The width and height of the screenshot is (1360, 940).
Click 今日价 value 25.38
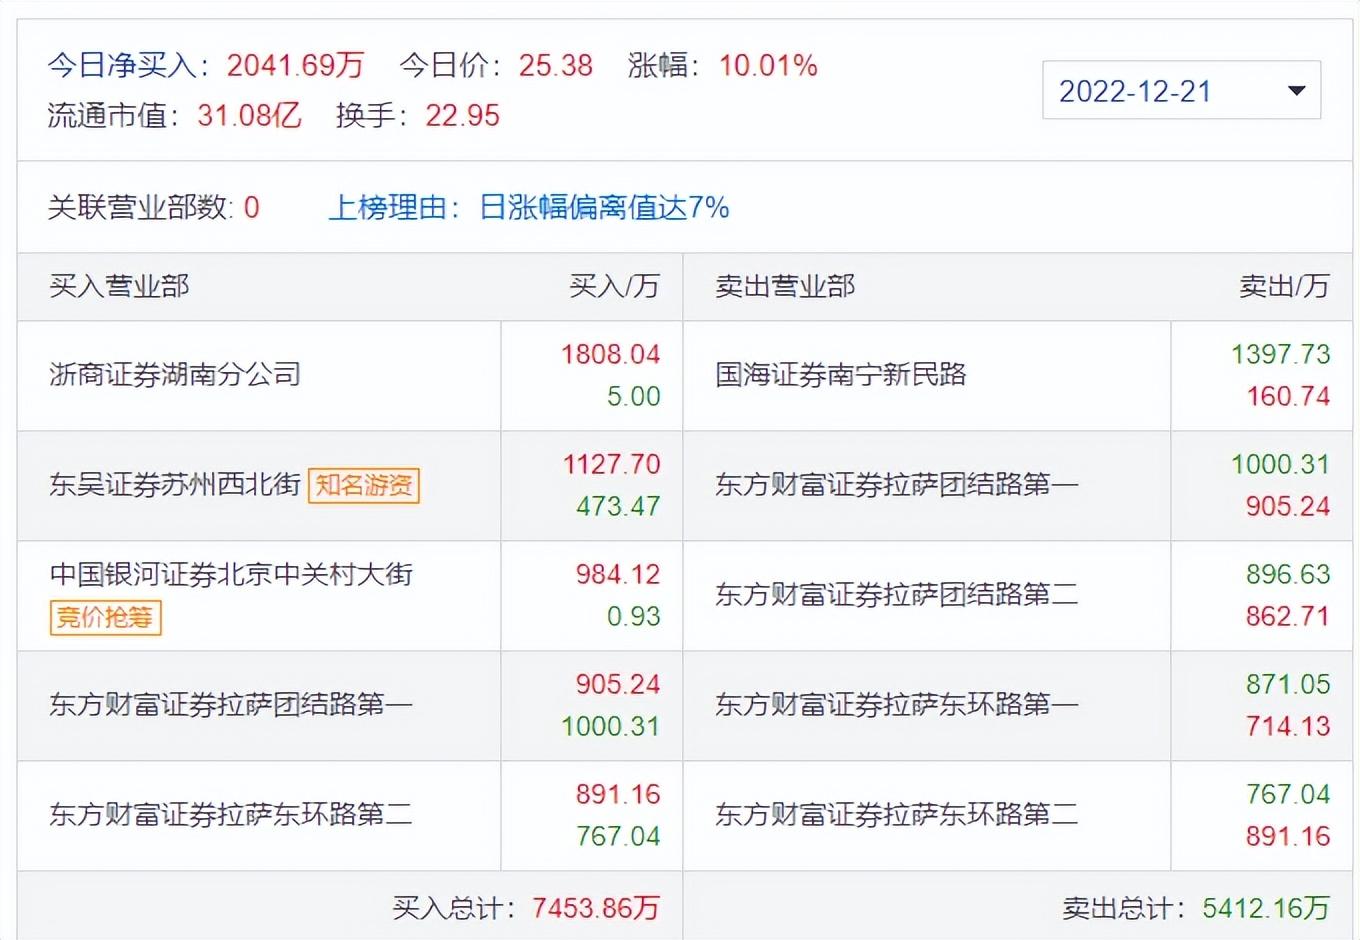(556, 66)
